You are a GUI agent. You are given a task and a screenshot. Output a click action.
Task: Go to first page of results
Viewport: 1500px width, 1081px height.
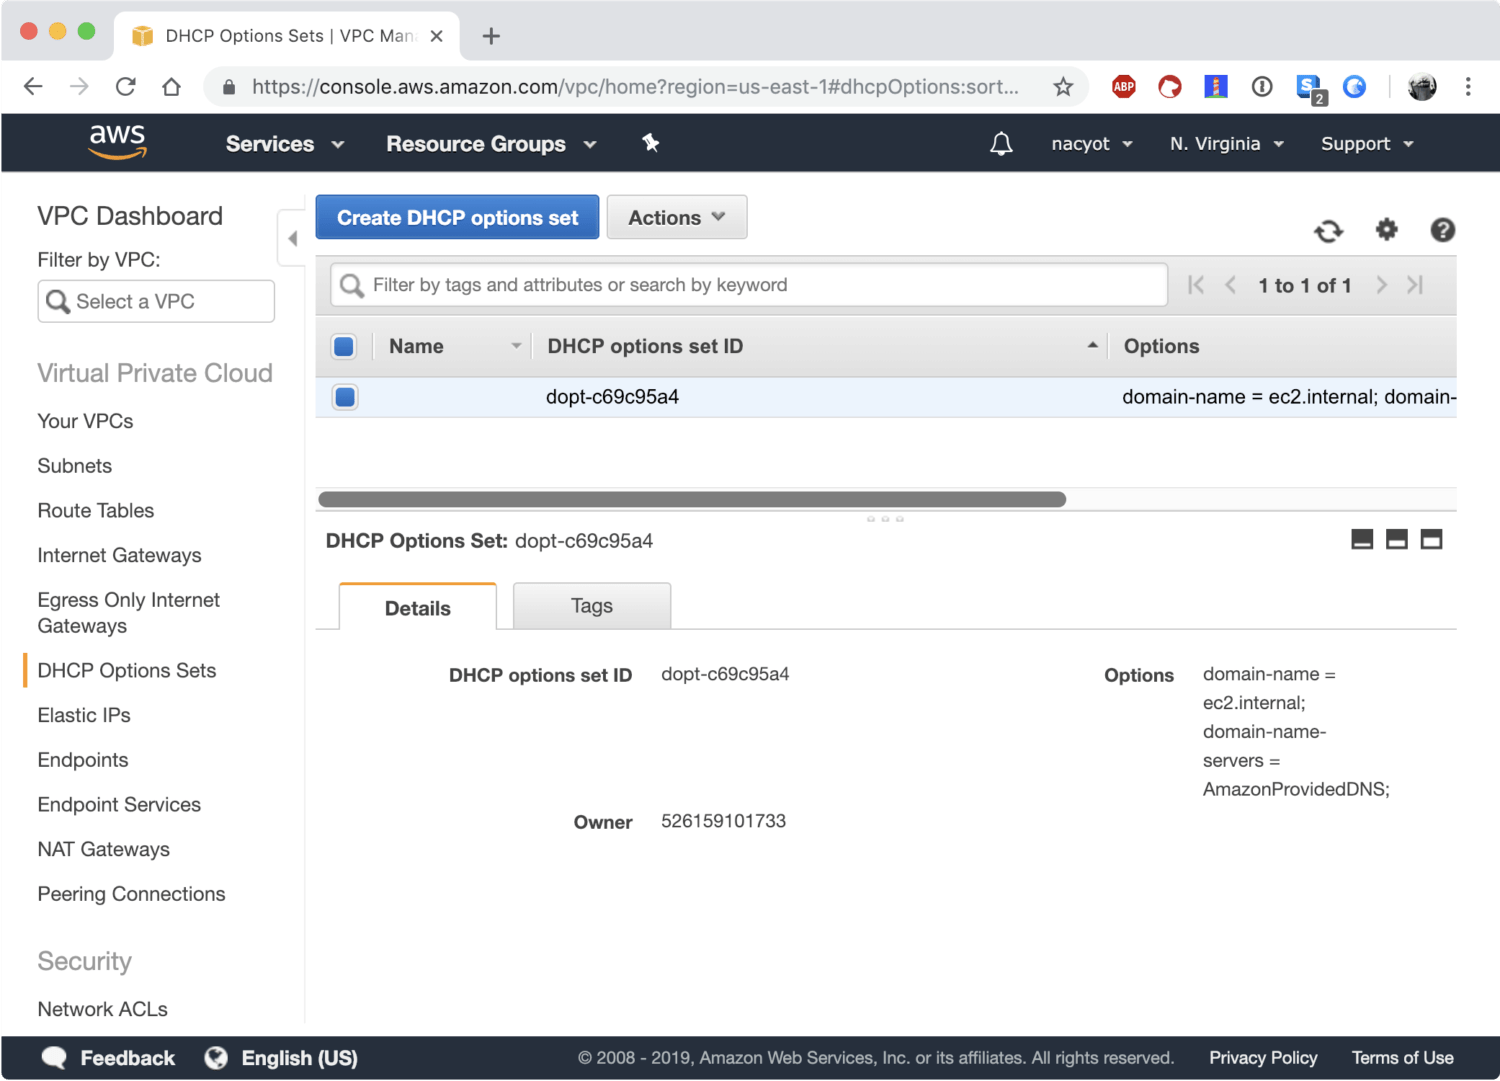1196,285
